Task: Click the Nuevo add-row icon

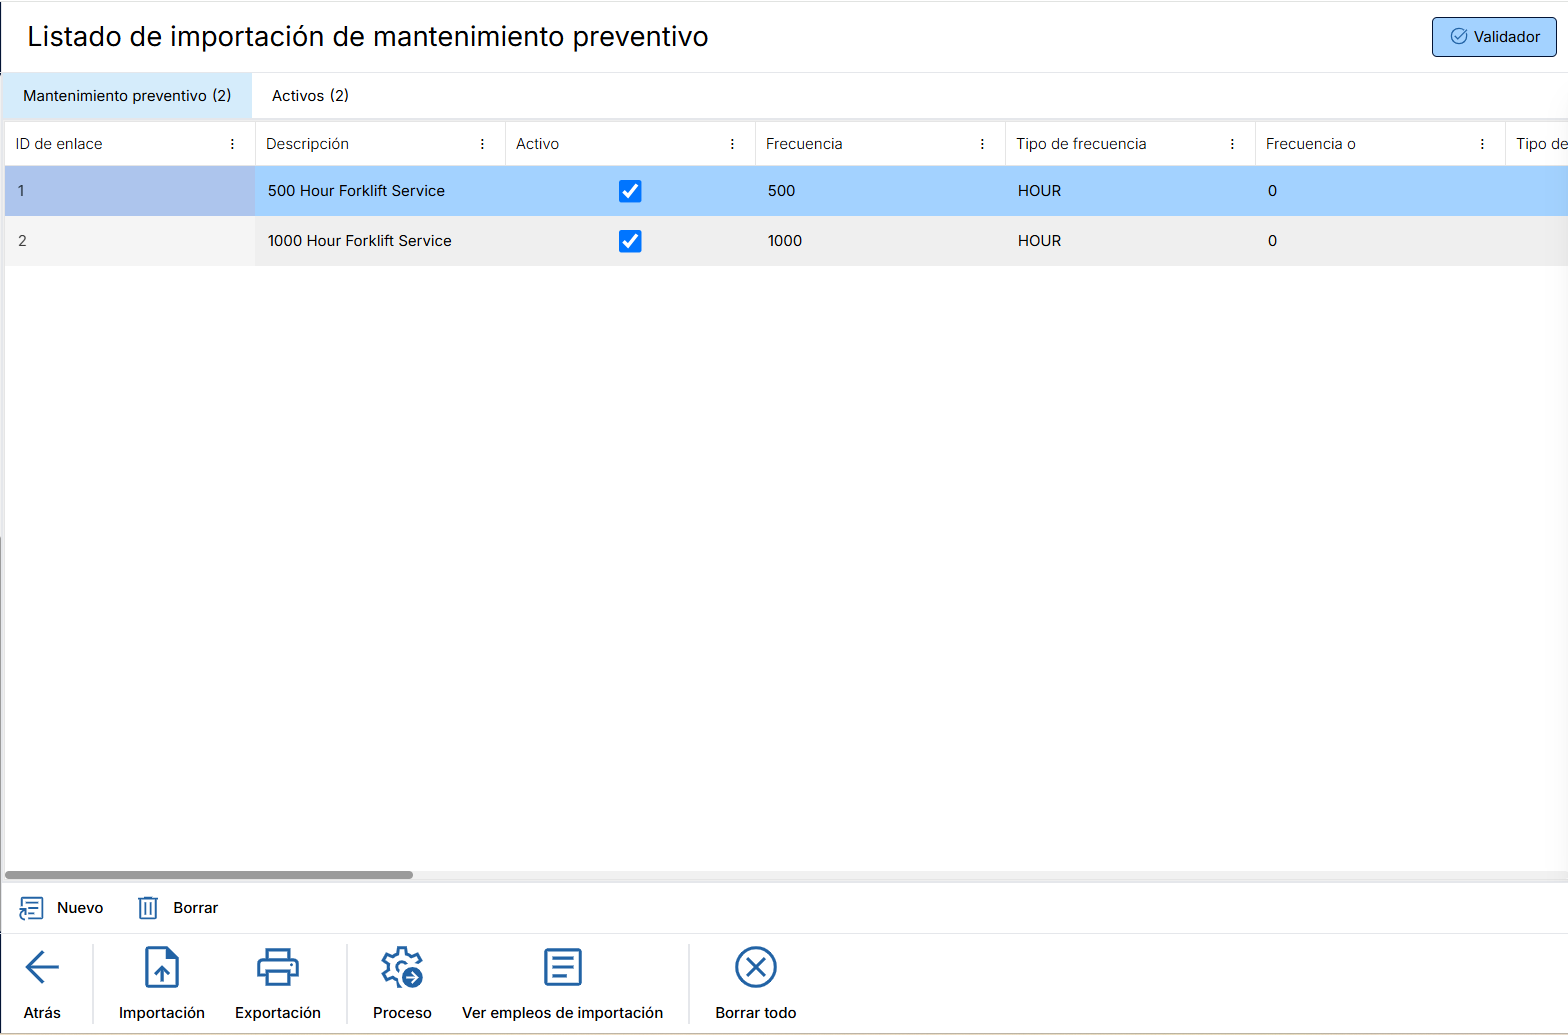Action: point(31,908)
